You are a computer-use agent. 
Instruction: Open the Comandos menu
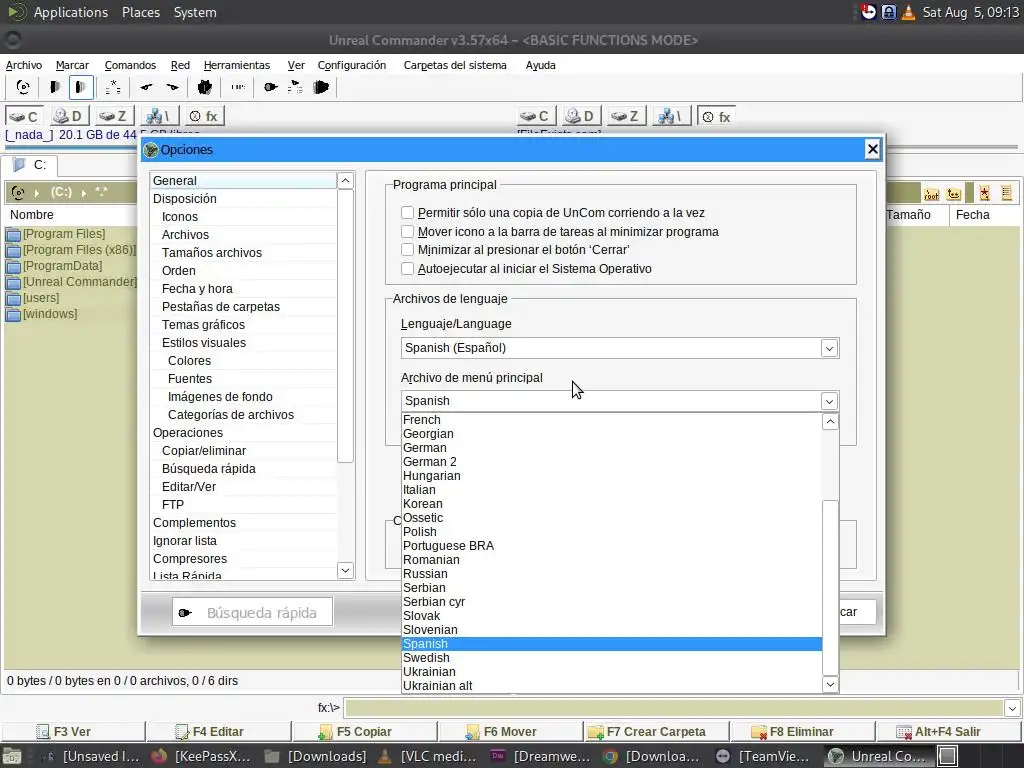130,65
